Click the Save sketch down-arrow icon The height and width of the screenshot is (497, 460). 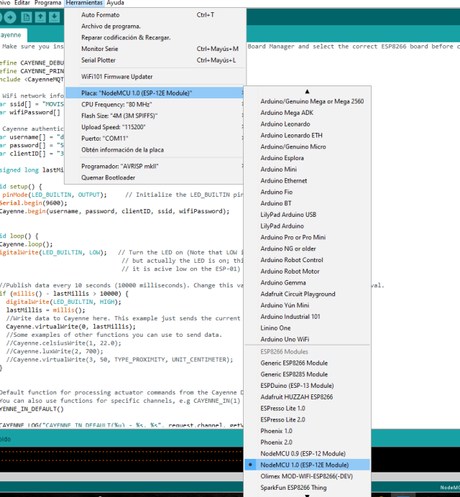(54, 17)
